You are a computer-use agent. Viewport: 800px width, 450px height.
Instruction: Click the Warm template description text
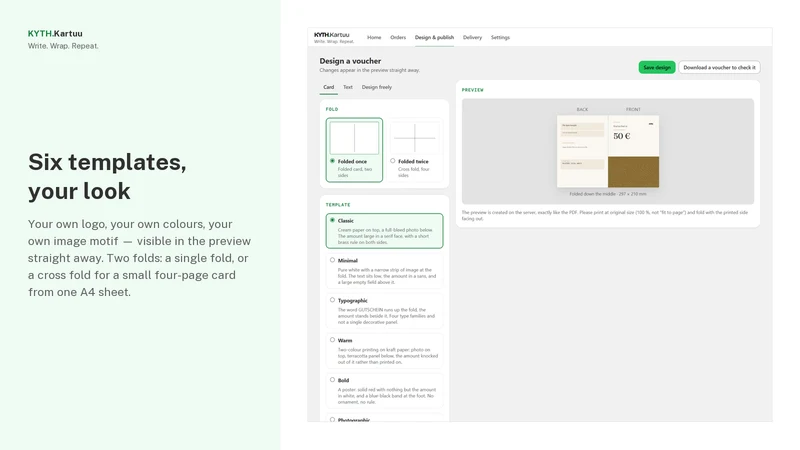(388, 356)
